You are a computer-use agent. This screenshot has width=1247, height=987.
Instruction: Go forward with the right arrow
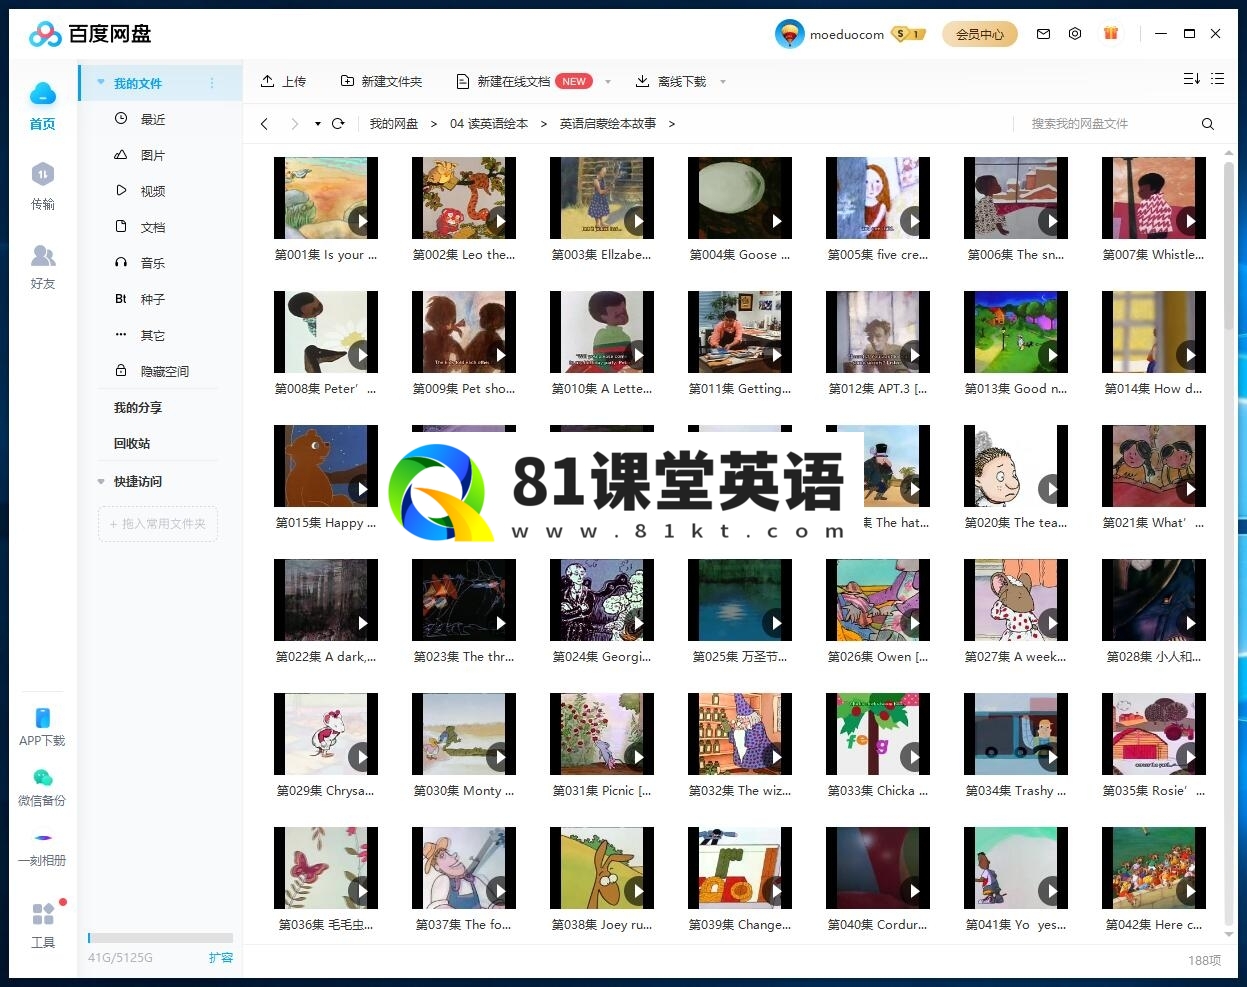tap(294, 124)
